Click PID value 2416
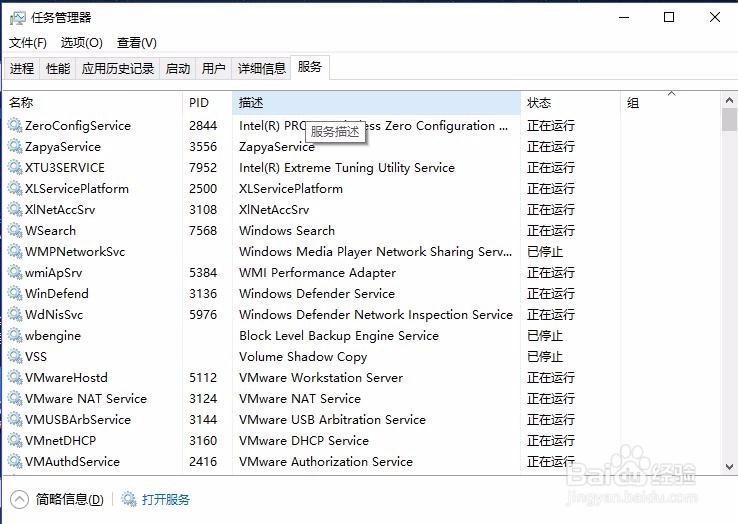Image resolution: width=738 pixels, height=524 pixels. pyautogui.click(x=203, y=461)
